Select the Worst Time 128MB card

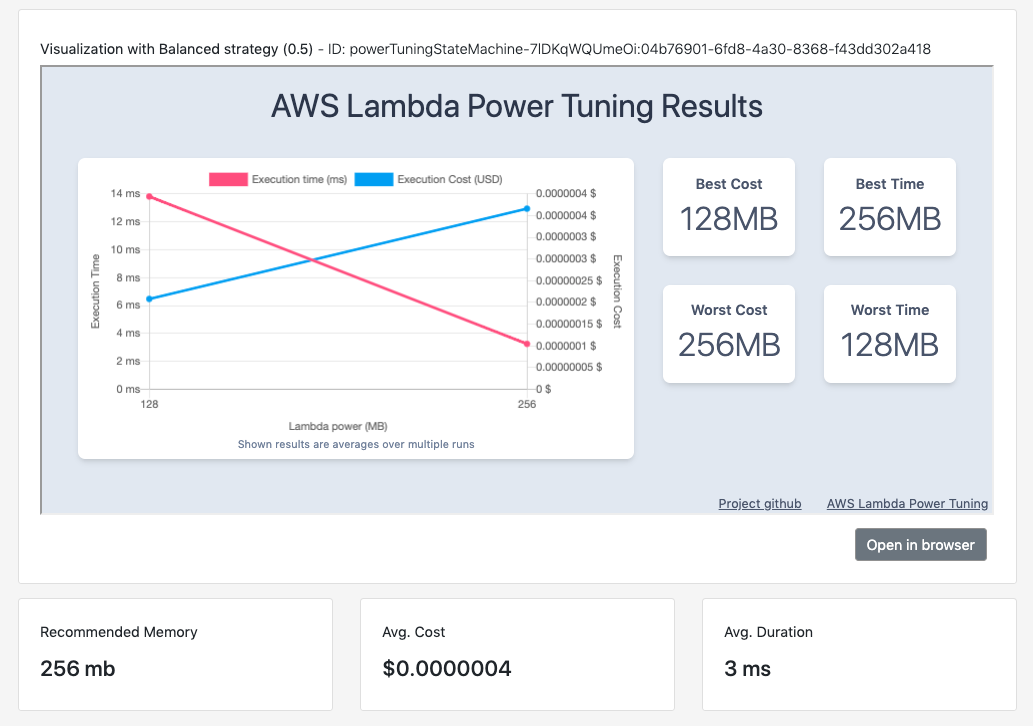point(889,333)
